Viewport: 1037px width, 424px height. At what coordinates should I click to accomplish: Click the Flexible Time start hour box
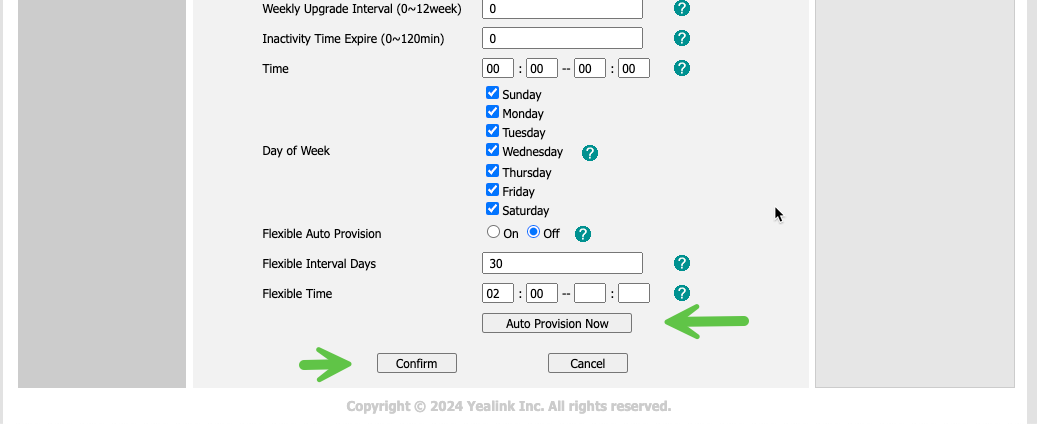tap(498, 293)
